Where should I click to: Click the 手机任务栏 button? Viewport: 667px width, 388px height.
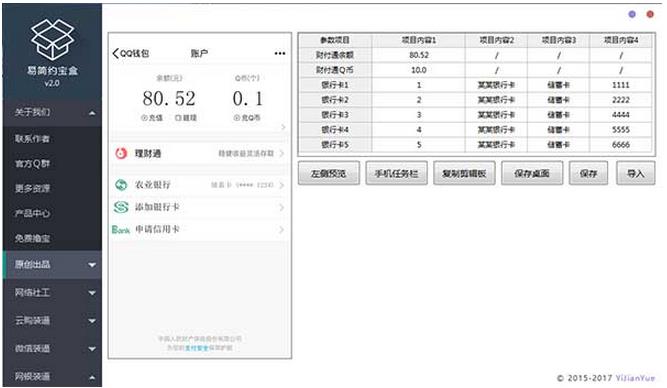click(x=396, y=173)
